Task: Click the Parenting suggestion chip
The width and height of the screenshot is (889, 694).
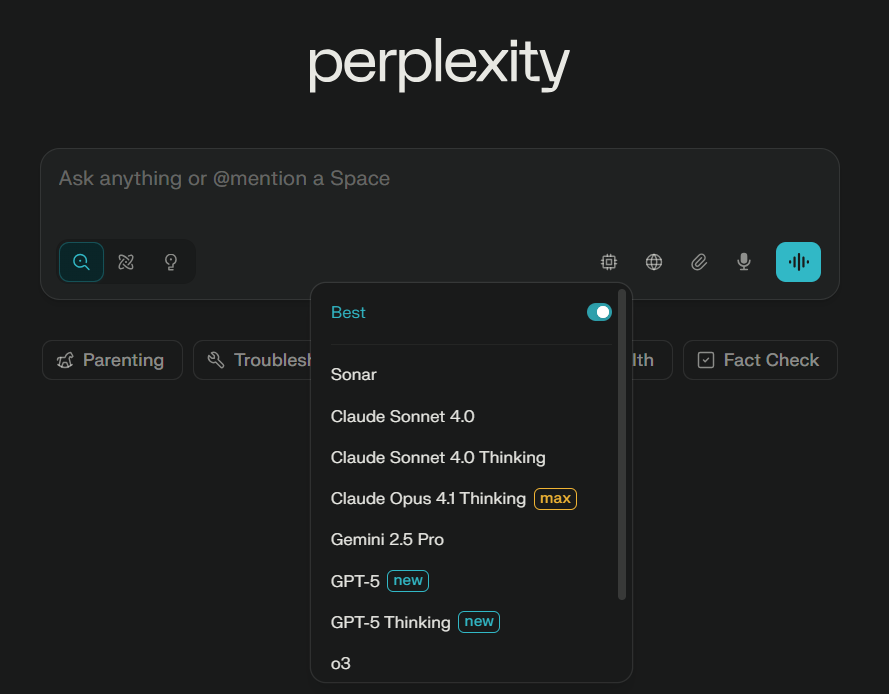Action: click(x=112, y=360)
